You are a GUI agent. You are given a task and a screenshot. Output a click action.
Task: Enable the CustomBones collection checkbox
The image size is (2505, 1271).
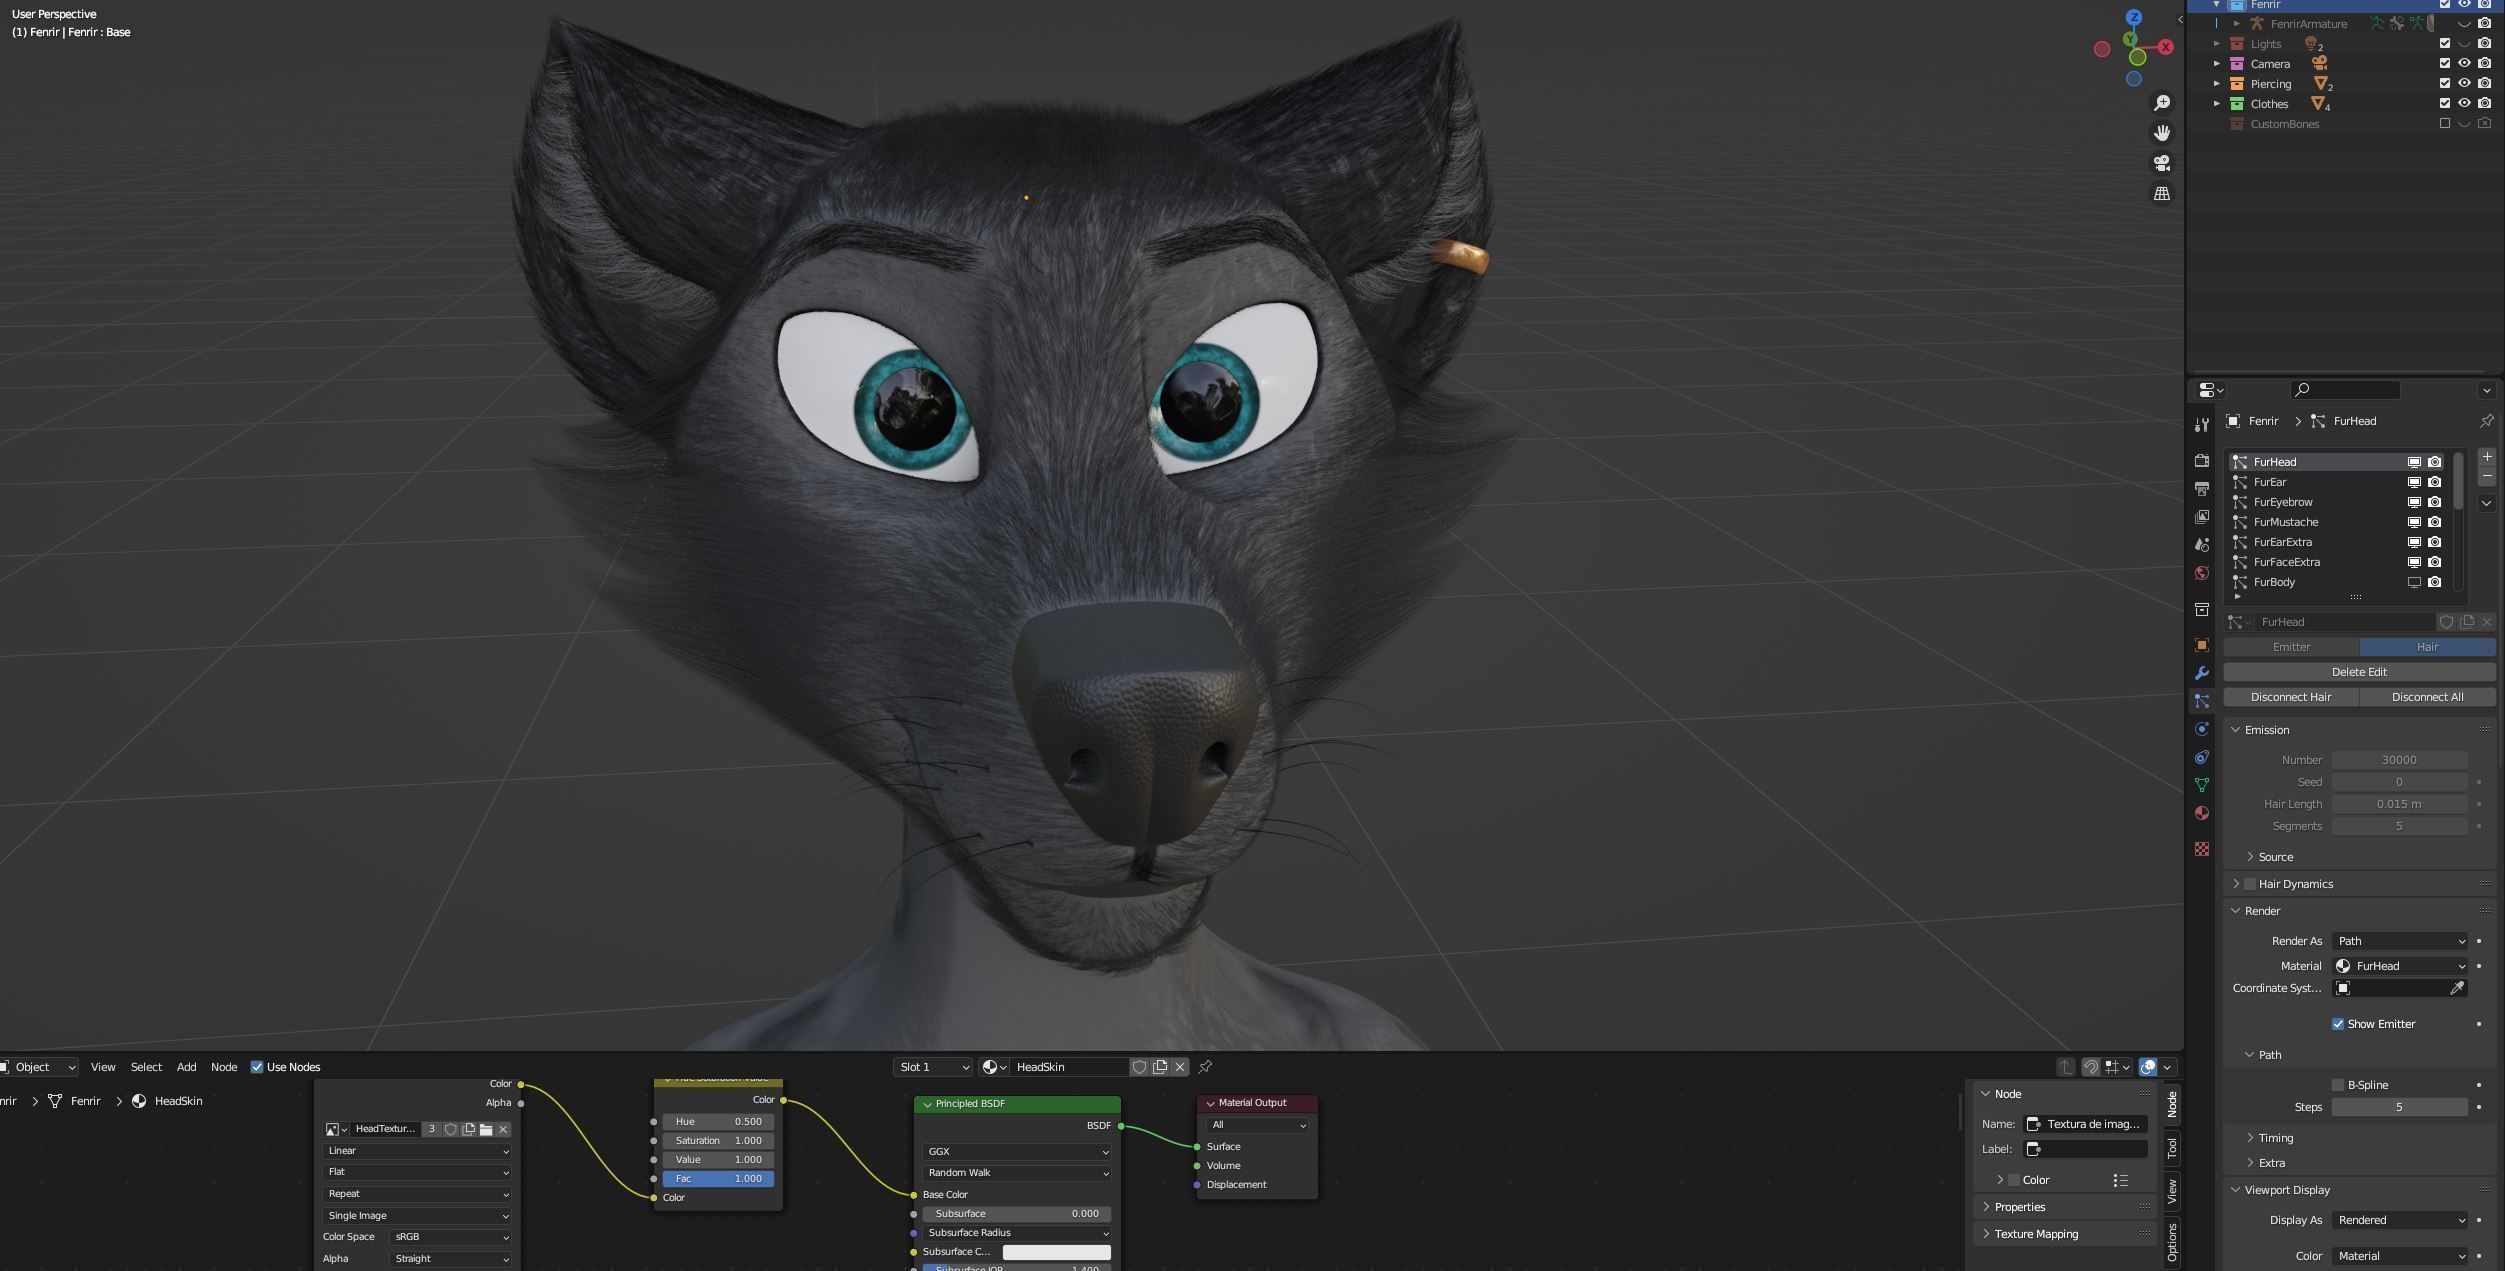coord(2445,124)
